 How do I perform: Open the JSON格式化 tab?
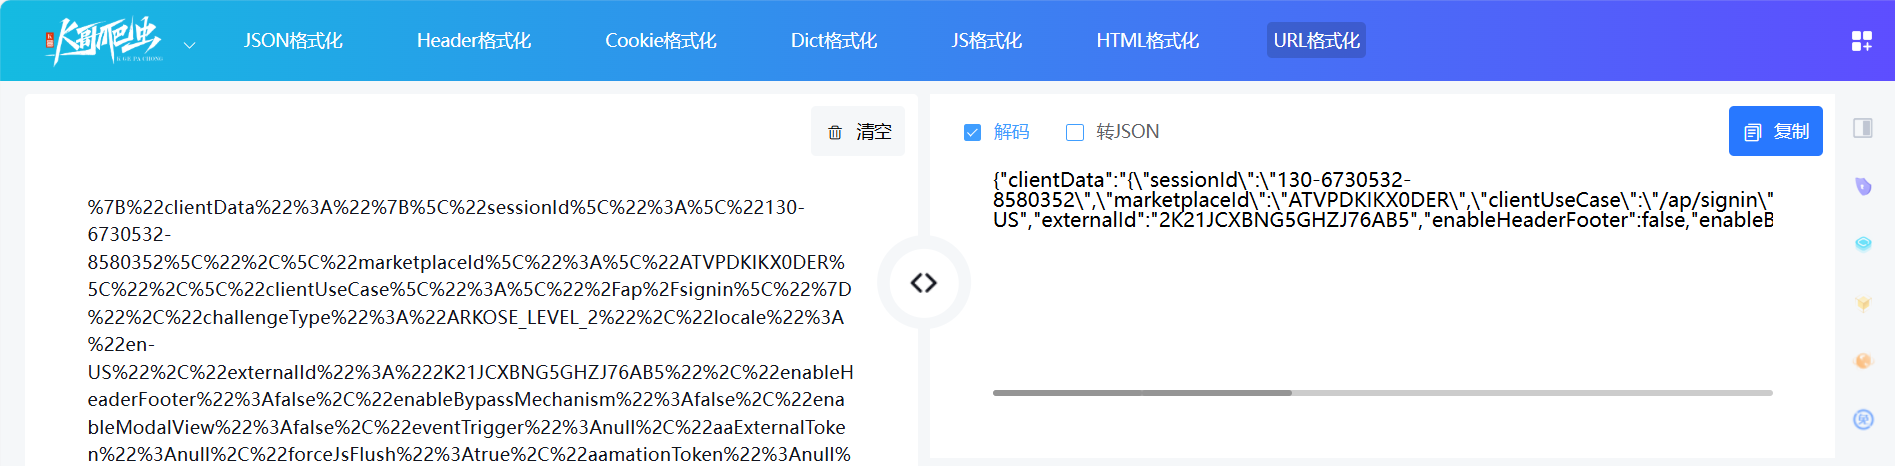coord(293,41)
